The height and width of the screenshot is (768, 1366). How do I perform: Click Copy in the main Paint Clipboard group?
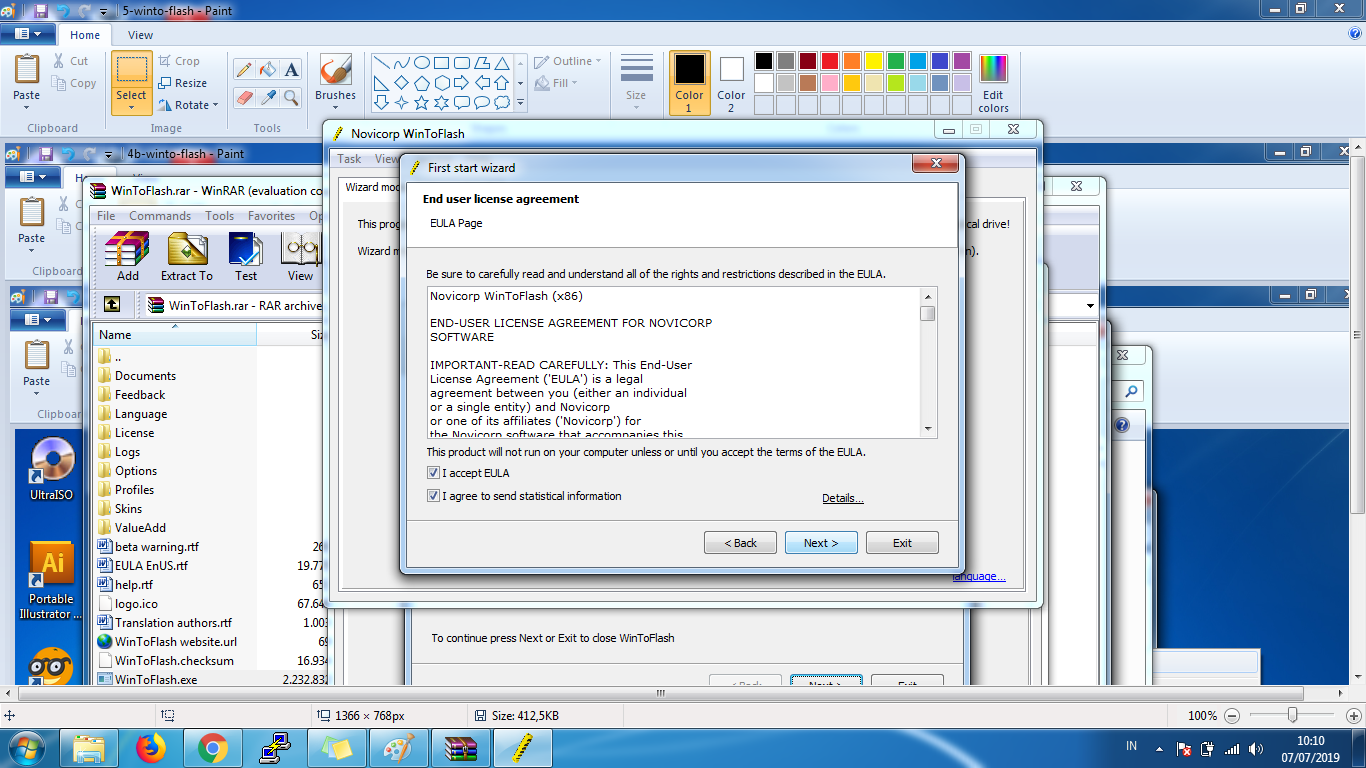point(73,83)
